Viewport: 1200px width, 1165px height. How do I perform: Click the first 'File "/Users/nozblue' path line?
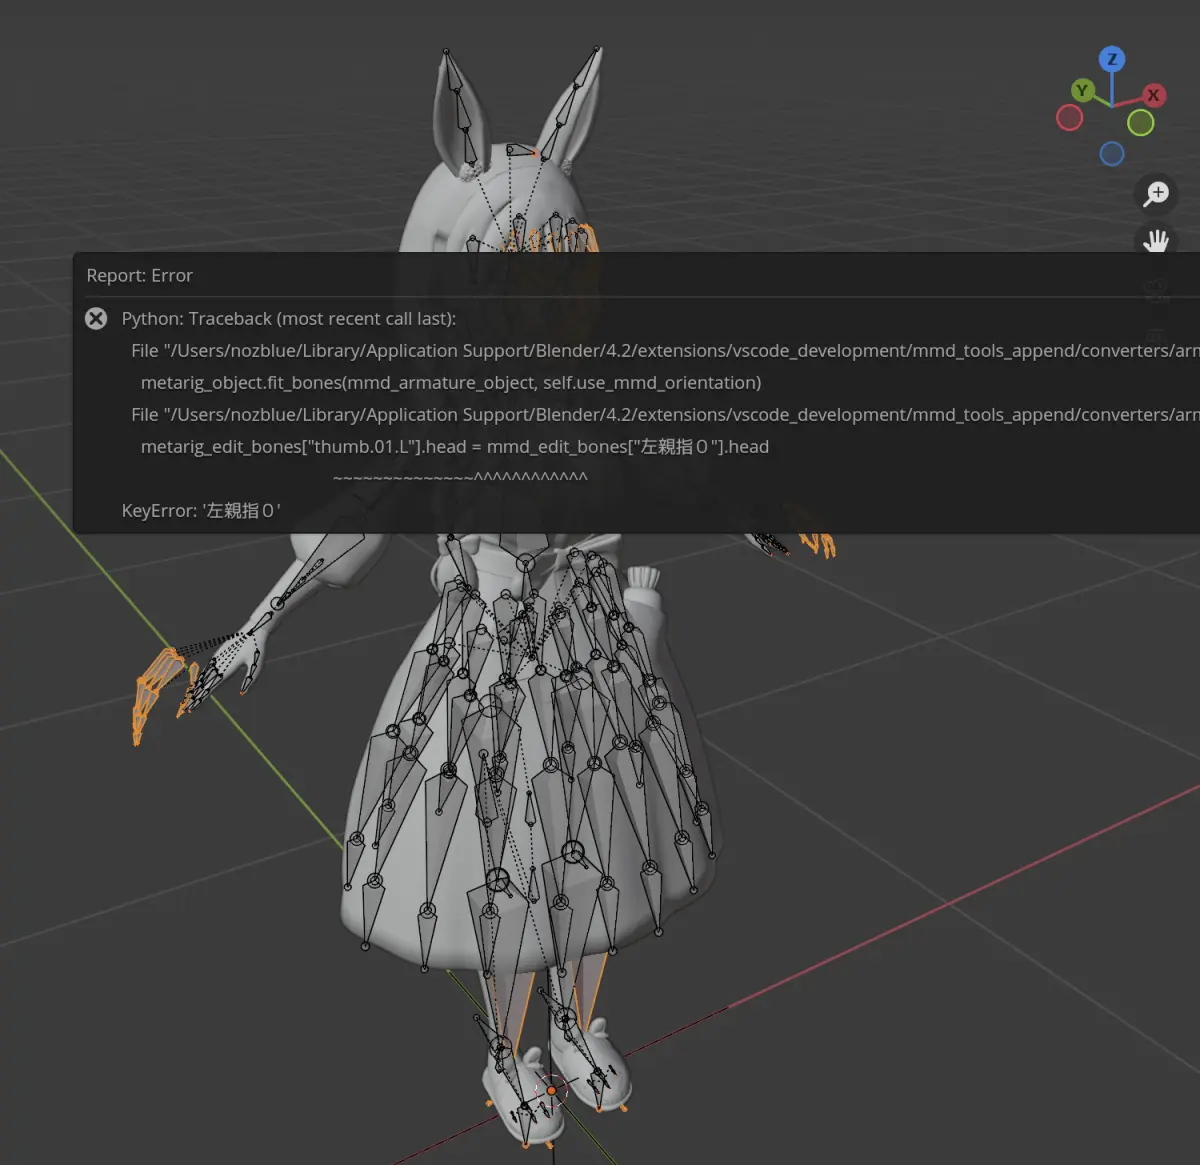click(665, 351)
